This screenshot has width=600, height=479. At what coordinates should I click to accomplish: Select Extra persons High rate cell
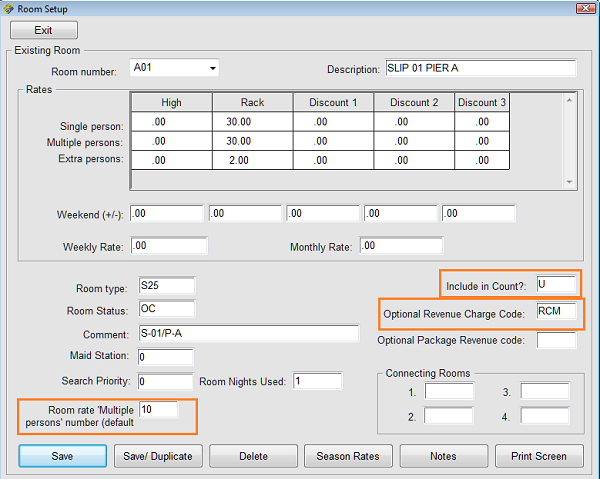pos(172,160)
